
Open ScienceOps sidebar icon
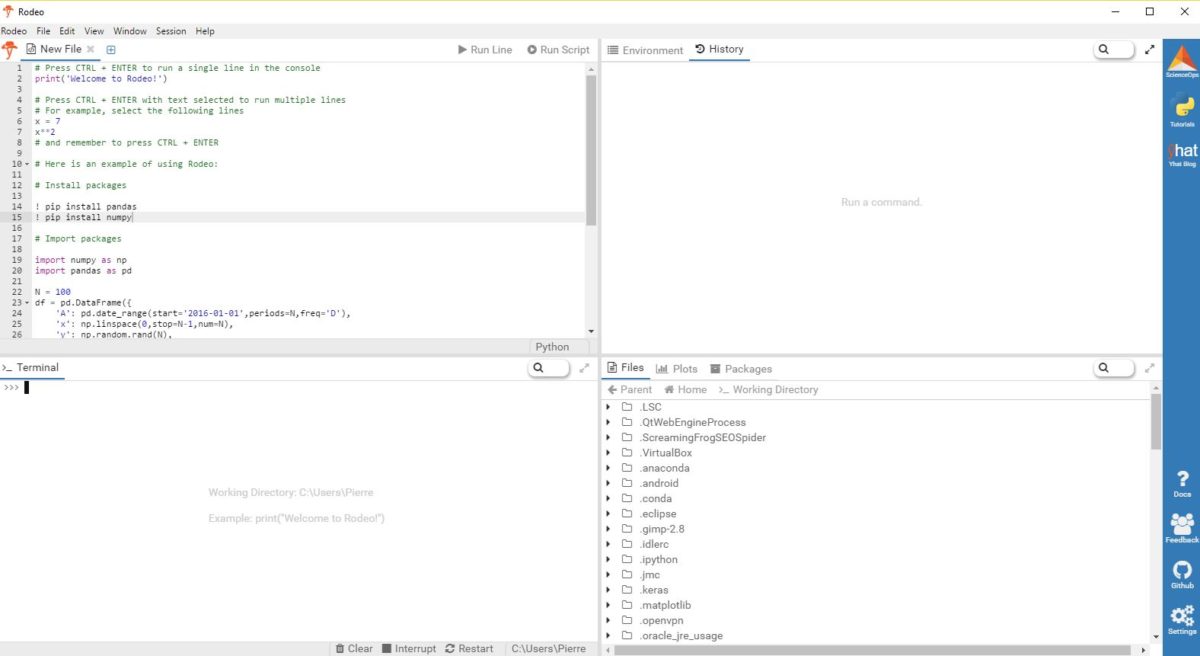pyautogui.click(x=1181, y=61)
